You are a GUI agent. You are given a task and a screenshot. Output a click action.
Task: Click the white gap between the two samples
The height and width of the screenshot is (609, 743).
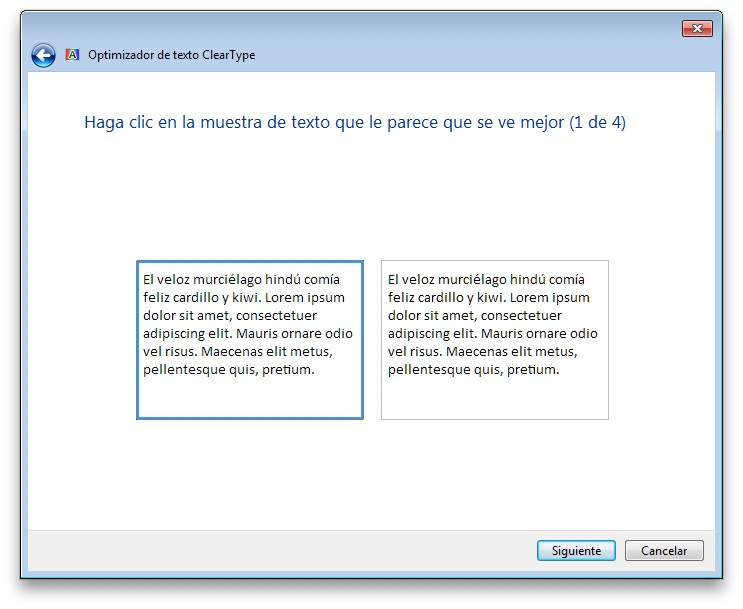(372, 339)
